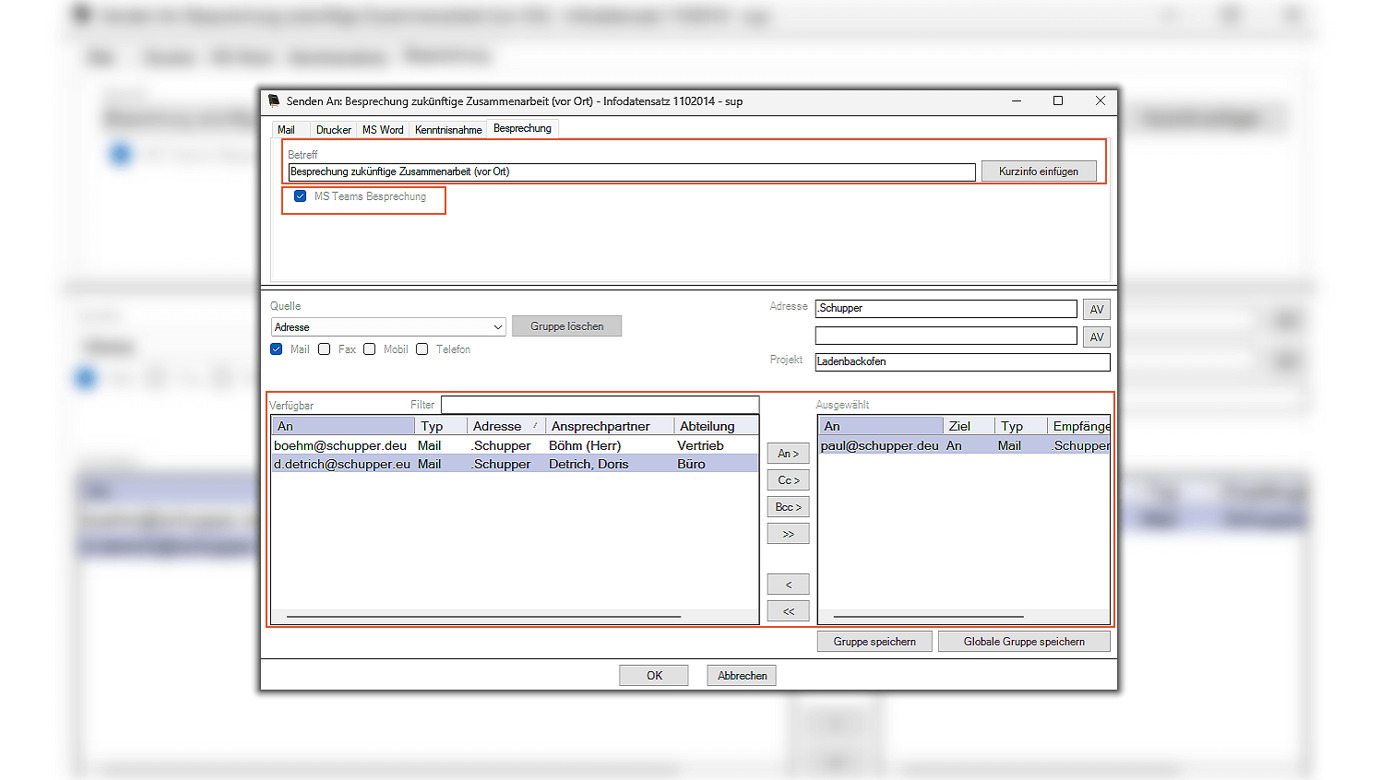This screenshot has height=780, width=1380.
Task: Toggle the MS Teams Besprechung checkbox
Action: (x=300, y=197)
